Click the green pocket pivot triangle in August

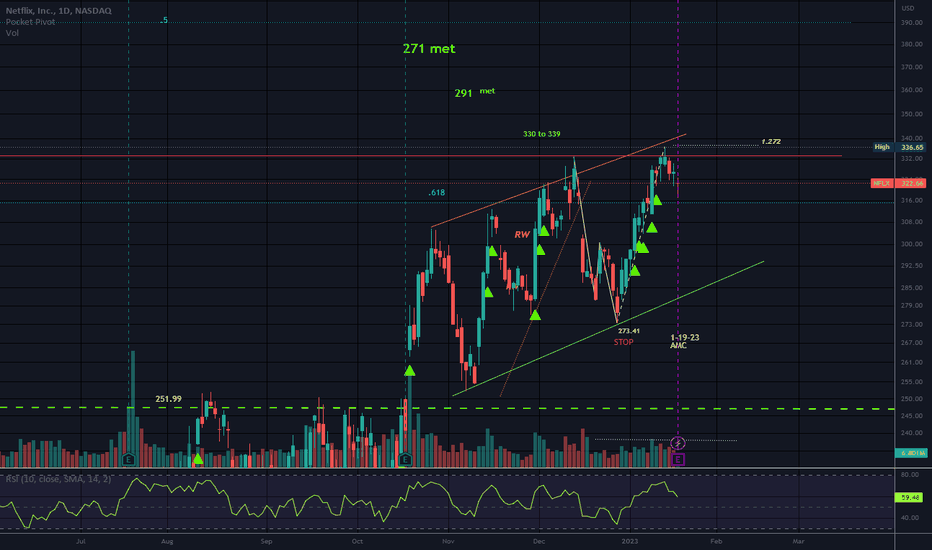tap(198, 459)
